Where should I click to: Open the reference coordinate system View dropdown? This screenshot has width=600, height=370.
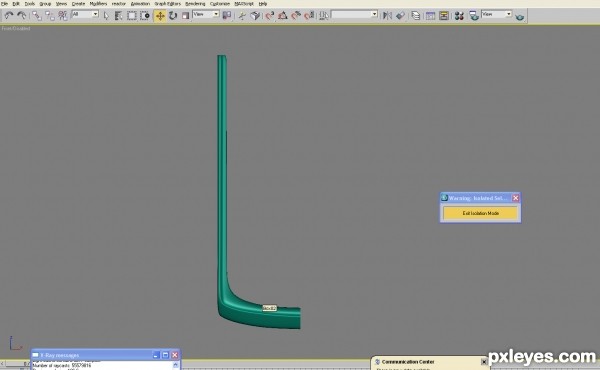(x=206, y=14)
